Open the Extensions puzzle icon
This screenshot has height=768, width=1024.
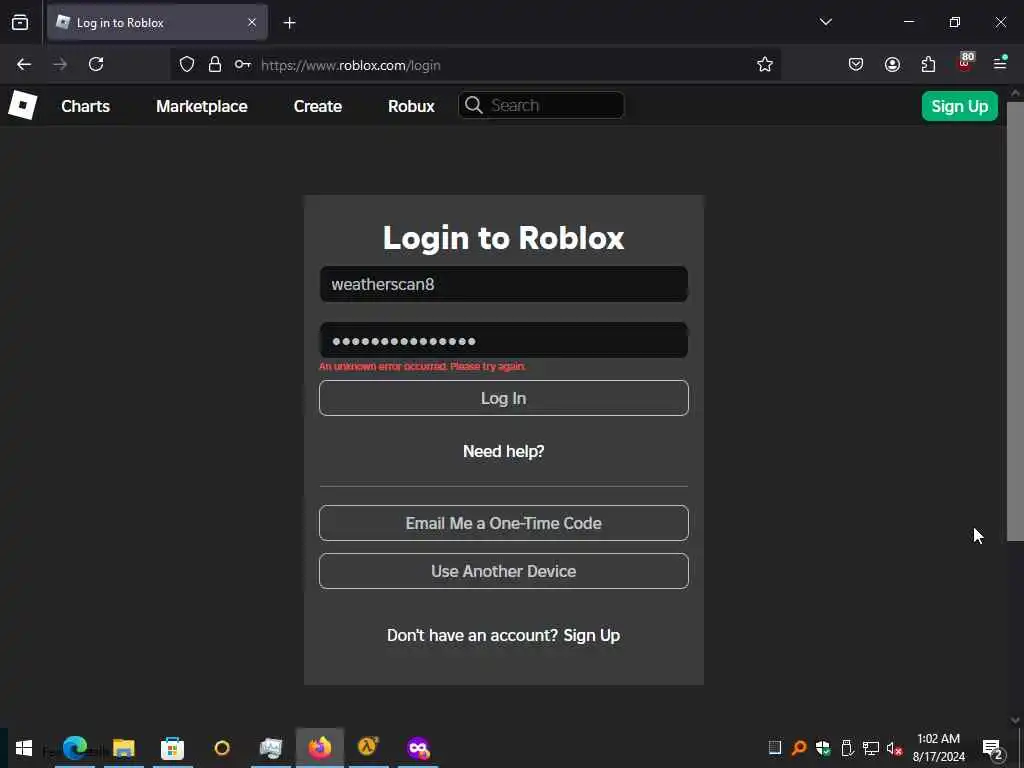click(x=928, y=64)
